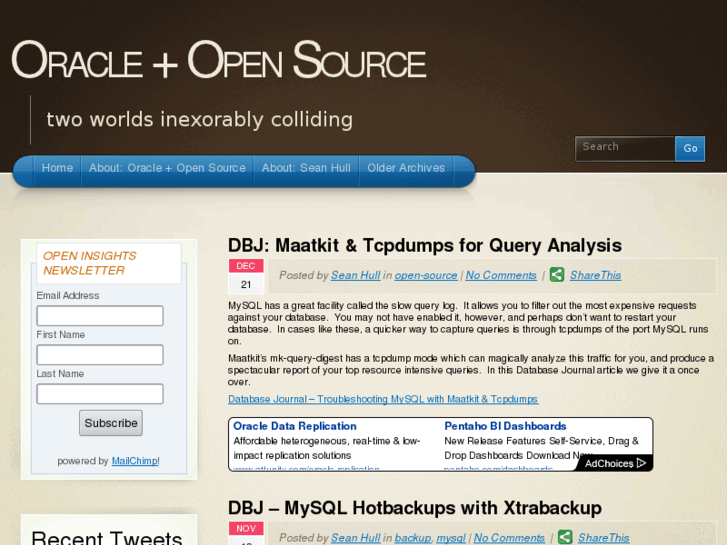727x545 pixels.
Task: Open the Home menu item
Action: 57,168
